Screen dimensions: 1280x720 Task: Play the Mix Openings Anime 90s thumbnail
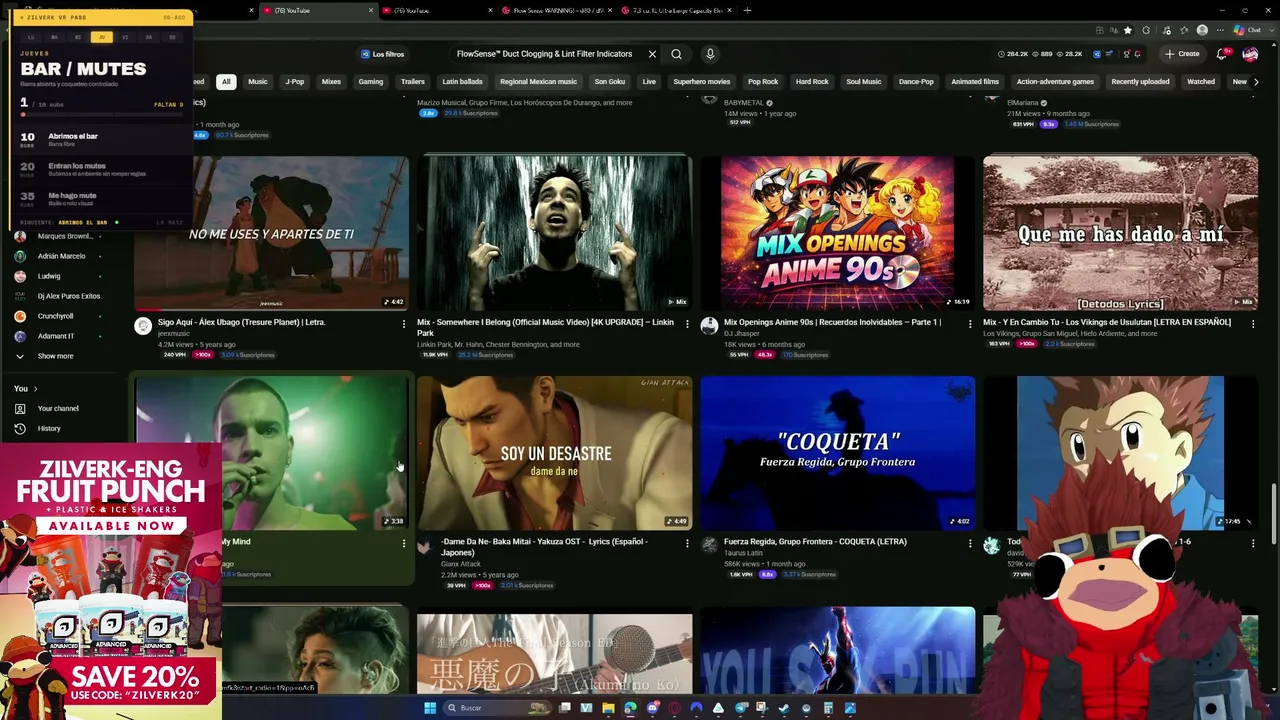point(838,232)
